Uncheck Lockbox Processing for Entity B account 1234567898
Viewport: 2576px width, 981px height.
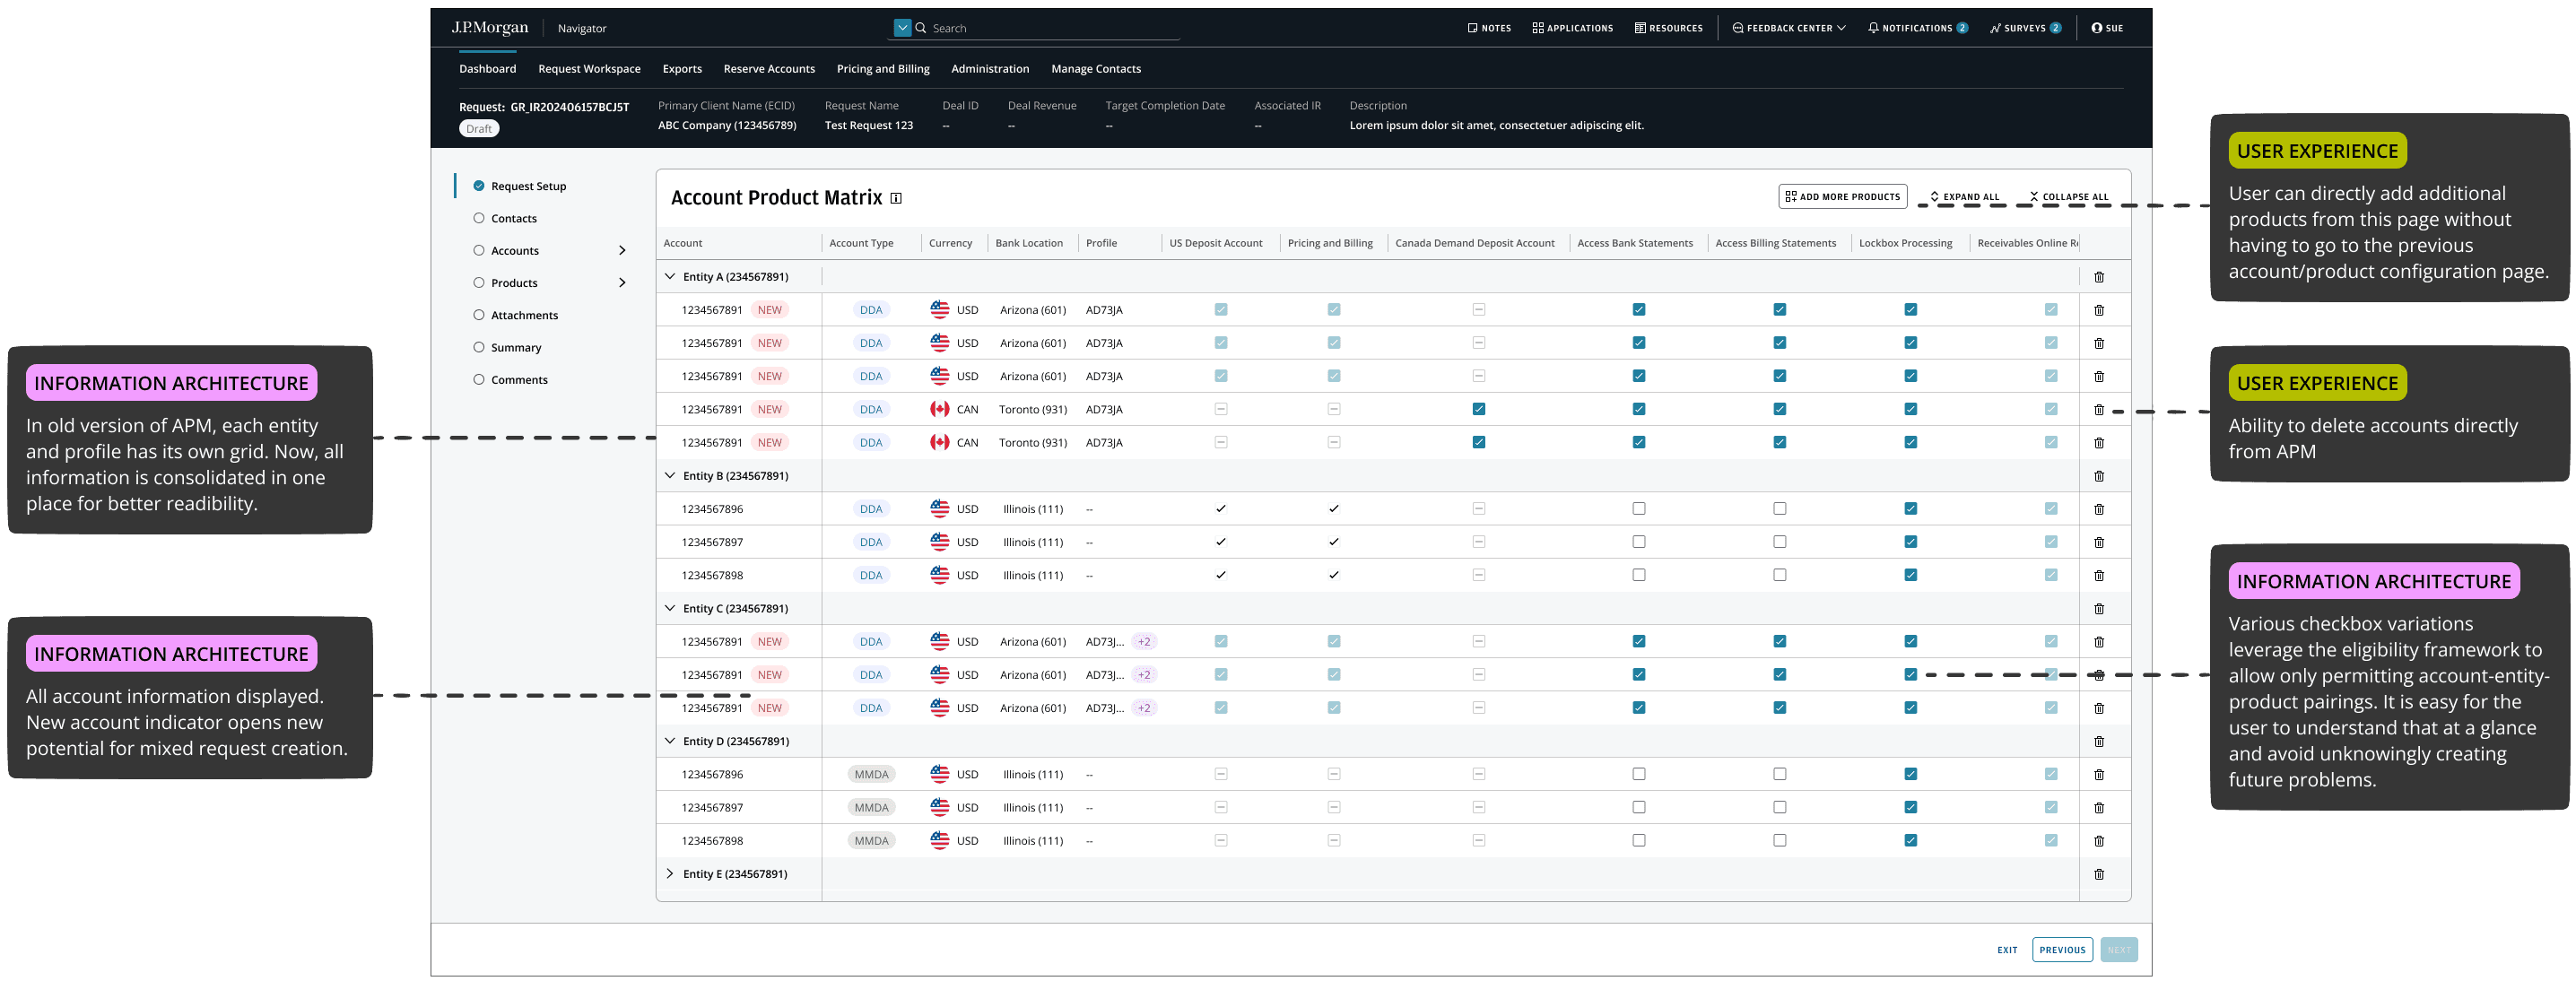(1910, 575)
